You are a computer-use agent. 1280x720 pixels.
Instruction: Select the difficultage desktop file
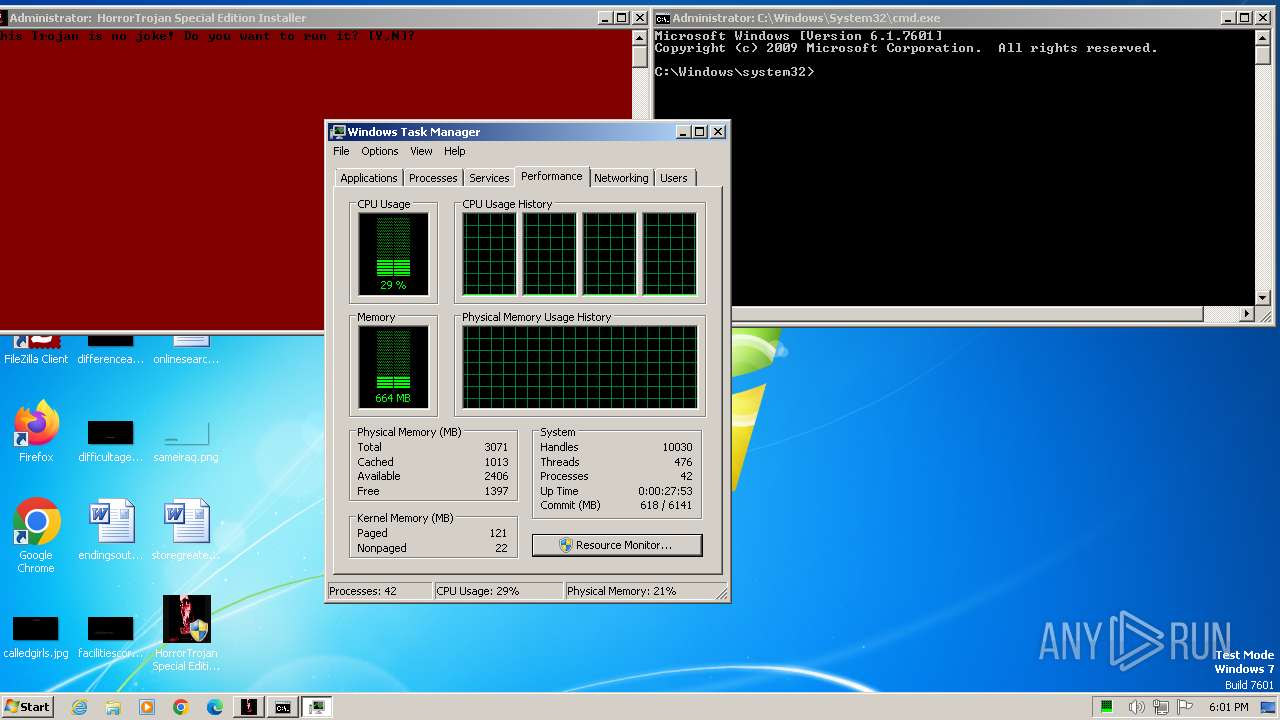pos(111,442)
